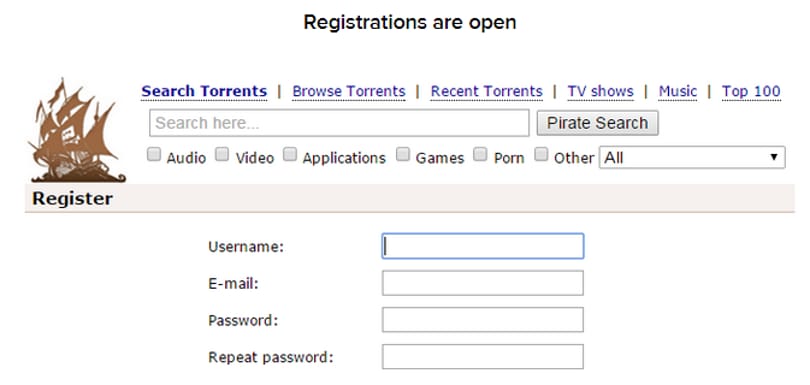Enable the Other checkbox
Image resolution: width=810 pixels, height=385 pixels.
[541, 155]
